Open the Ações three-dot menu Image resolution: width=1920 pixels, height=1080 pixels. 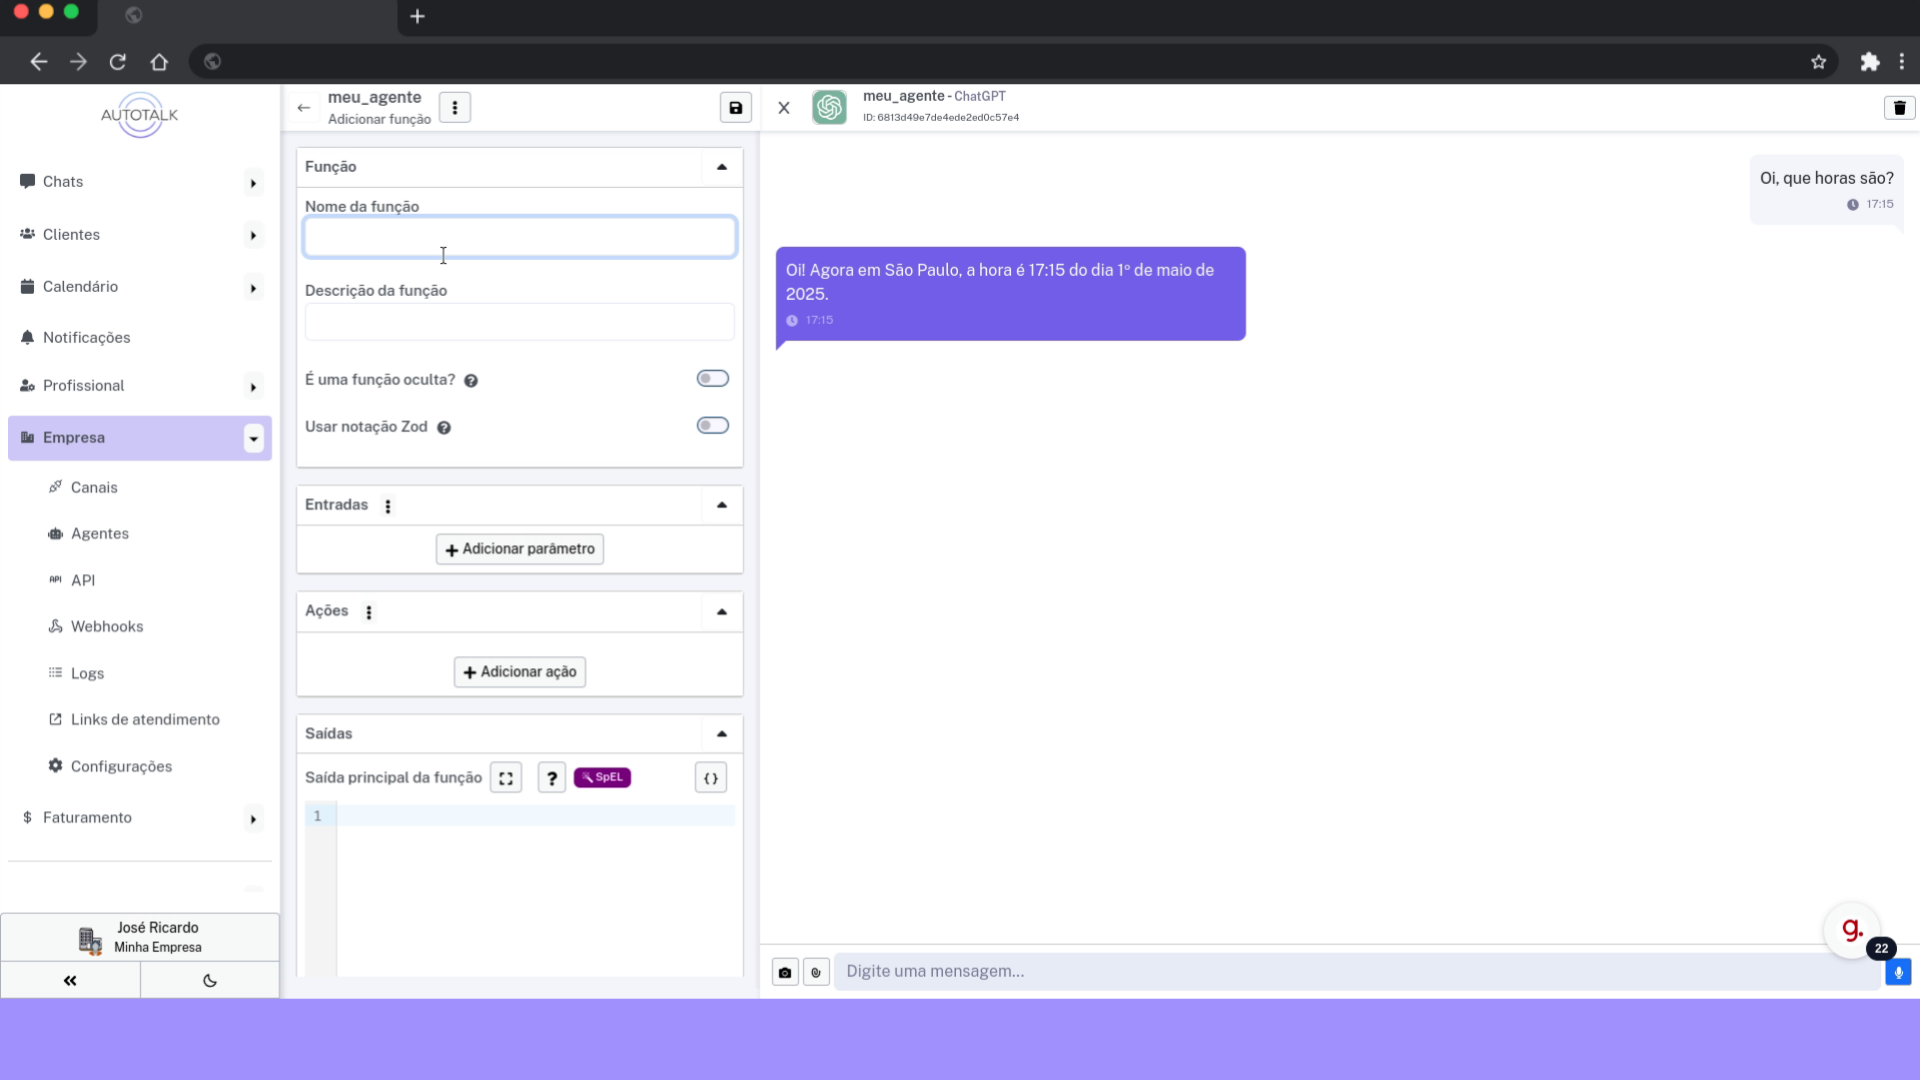tap(369, 612)
